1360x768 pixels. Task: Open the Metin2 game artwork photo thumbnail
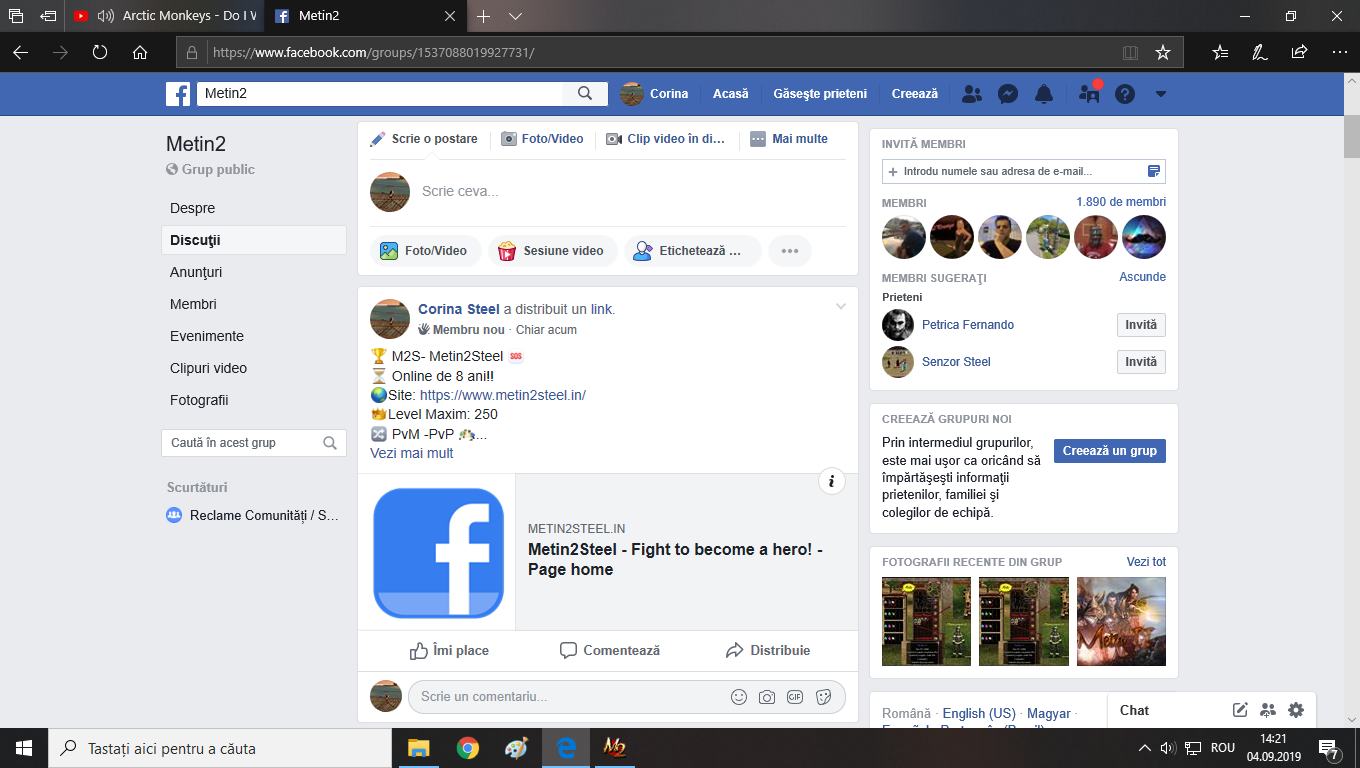(x=1121, y=621)
